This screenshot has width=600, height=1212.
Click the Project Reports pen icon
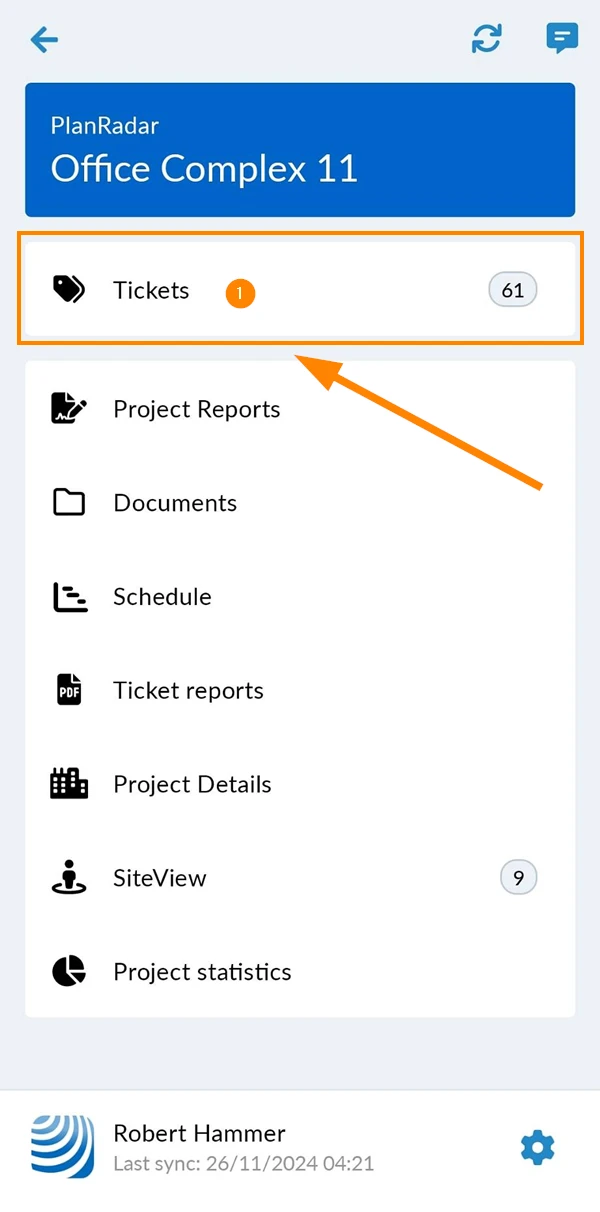(x=69, y=409)
